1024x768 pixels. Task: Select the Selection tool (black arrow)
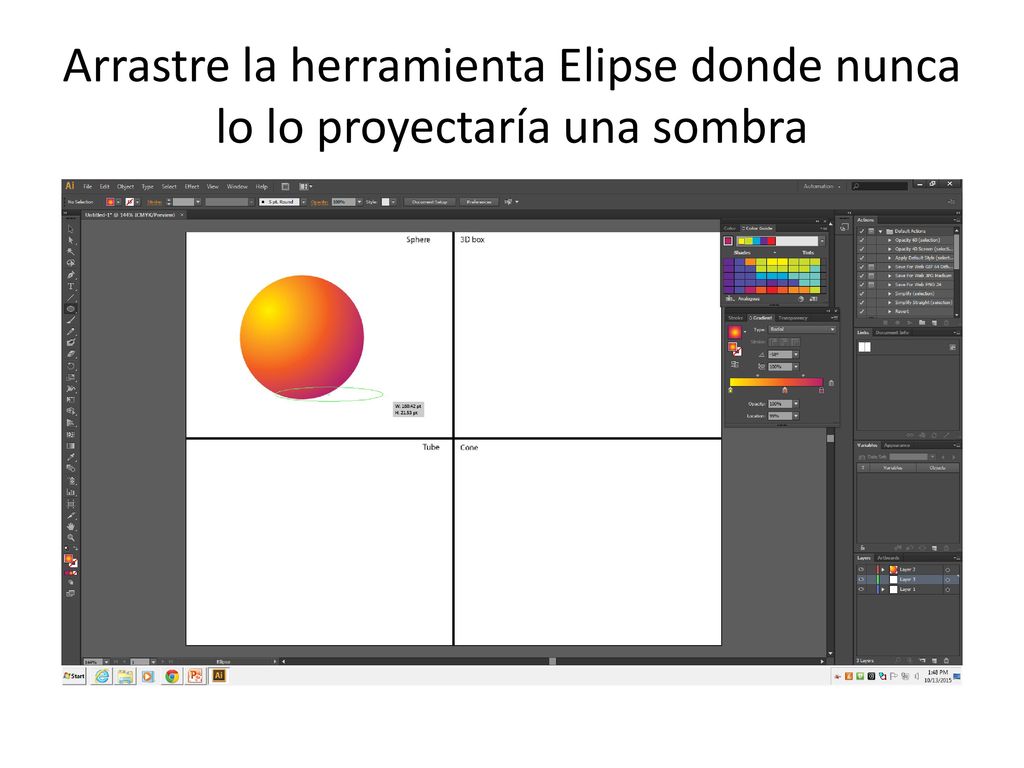point(71,229)
